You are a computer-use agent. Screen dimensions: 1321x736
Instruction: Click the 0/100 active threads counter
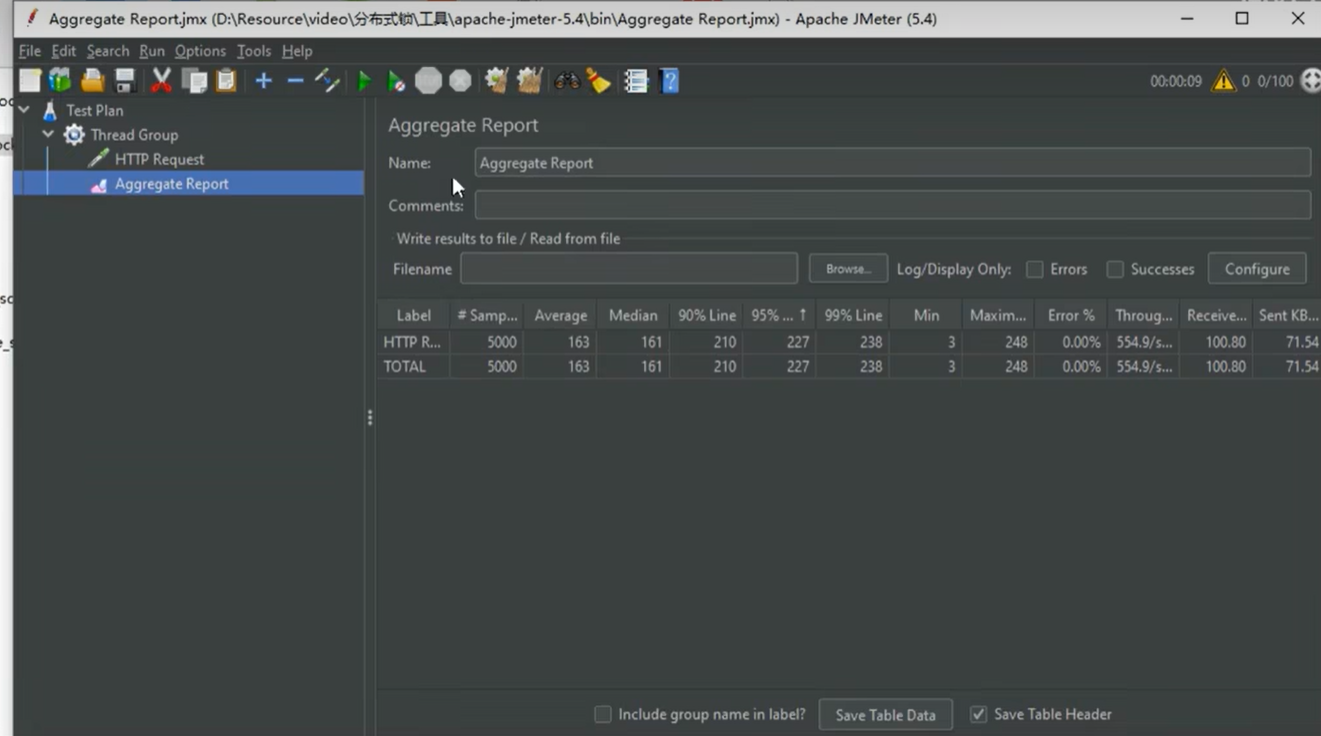tap(1275, 81)
